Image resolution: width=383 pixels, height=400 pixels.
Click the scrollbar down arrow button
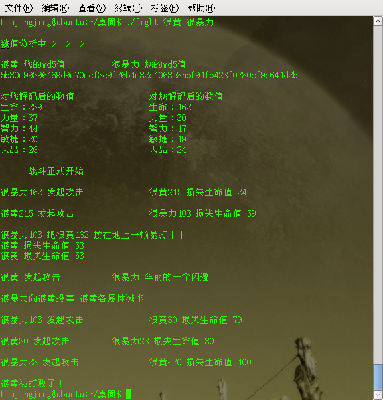378,395
